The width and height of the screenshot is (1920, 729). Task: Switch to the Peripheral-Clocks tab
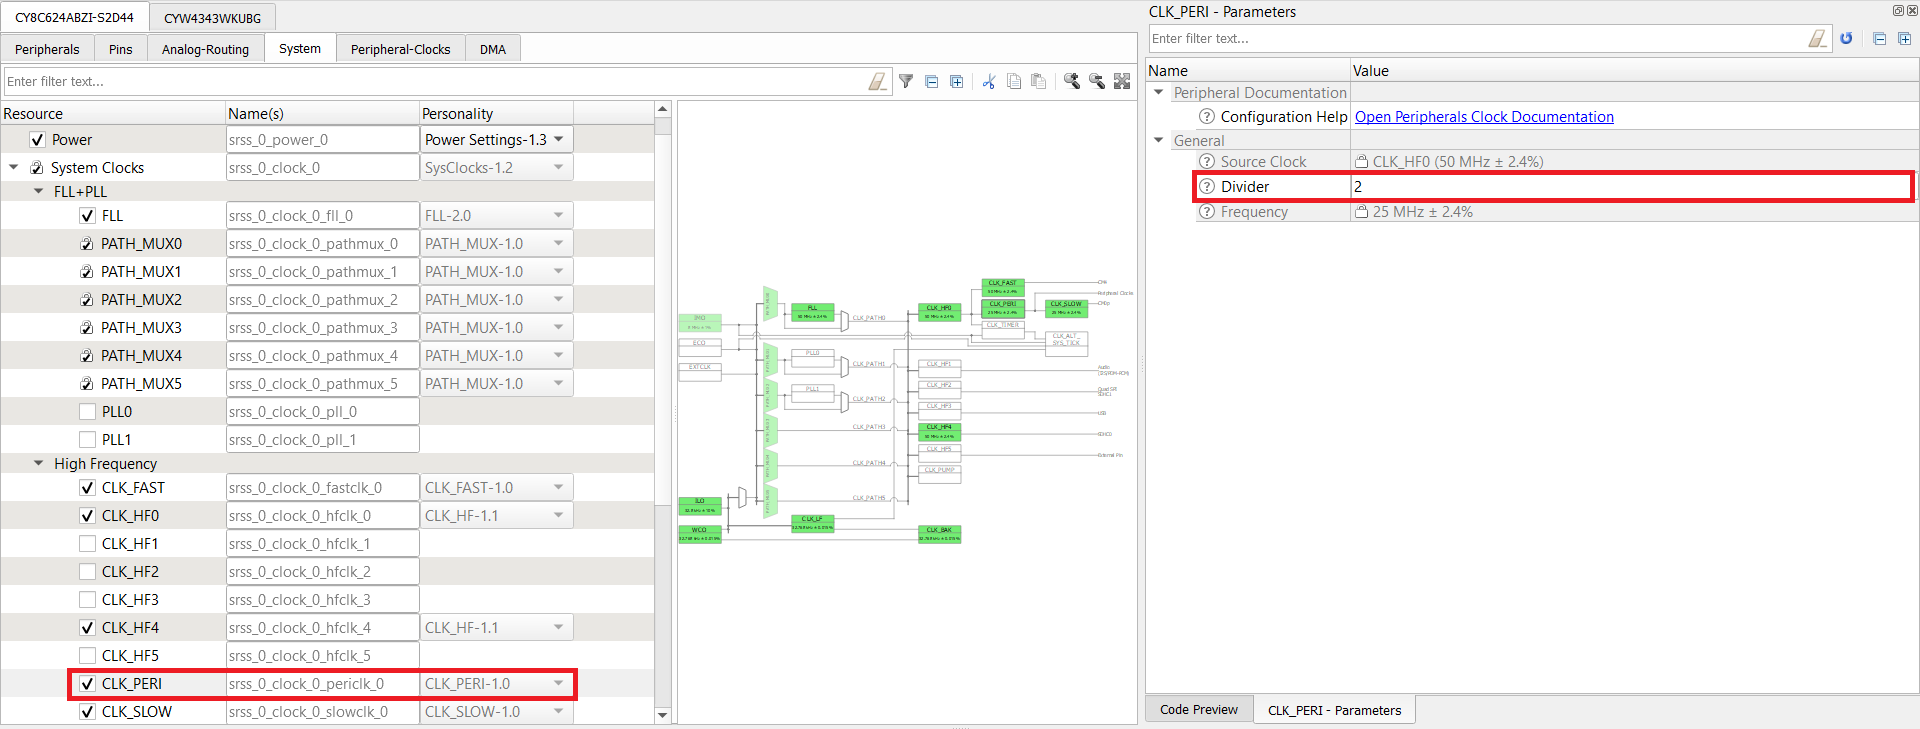click(400, 49)
